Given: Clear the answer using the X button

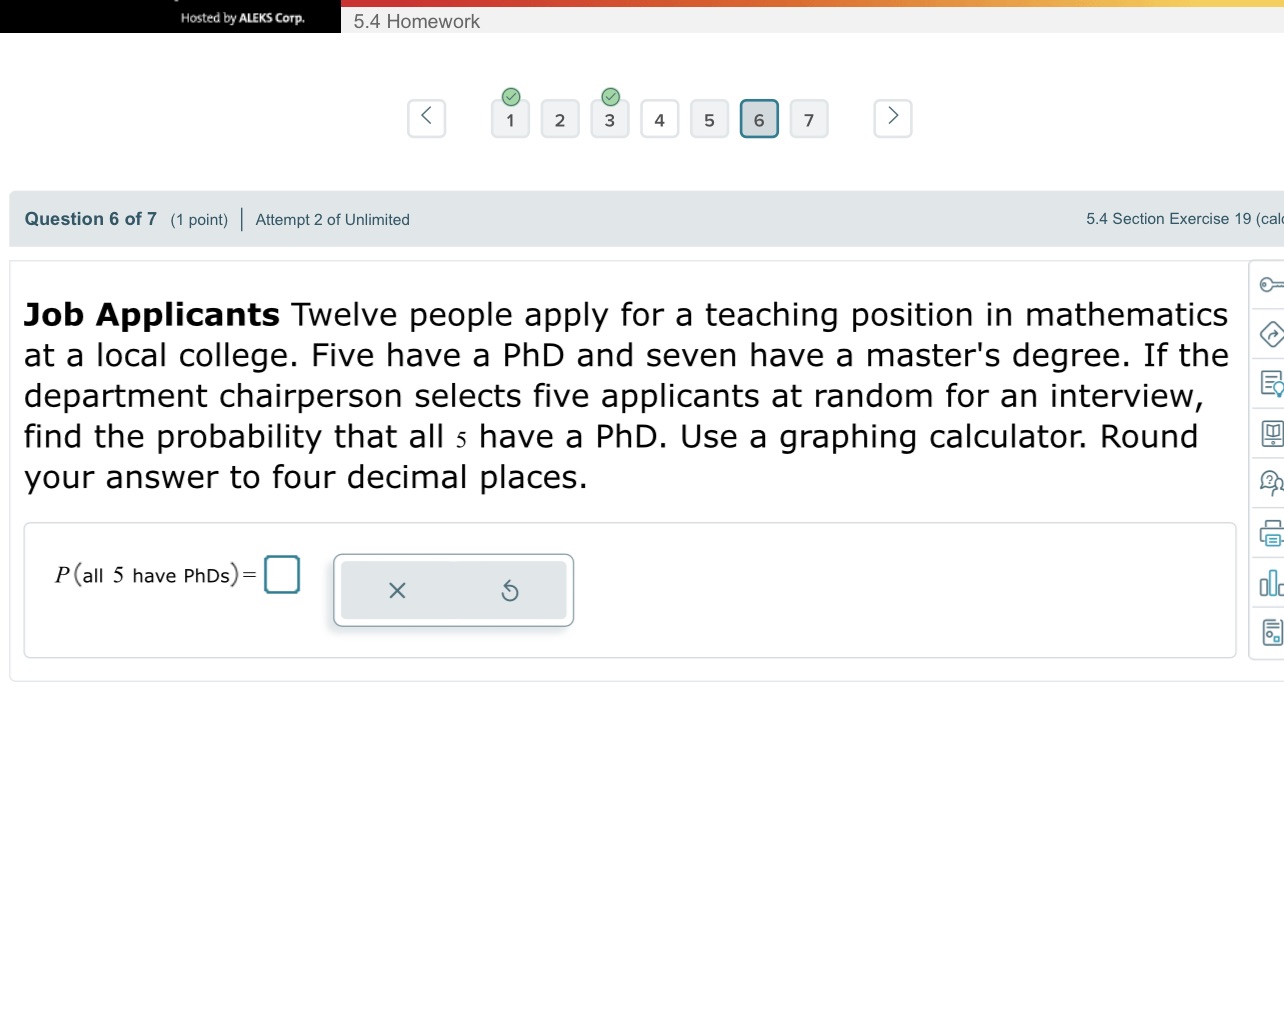Looking at the screenshot, I should click(397, 590).
